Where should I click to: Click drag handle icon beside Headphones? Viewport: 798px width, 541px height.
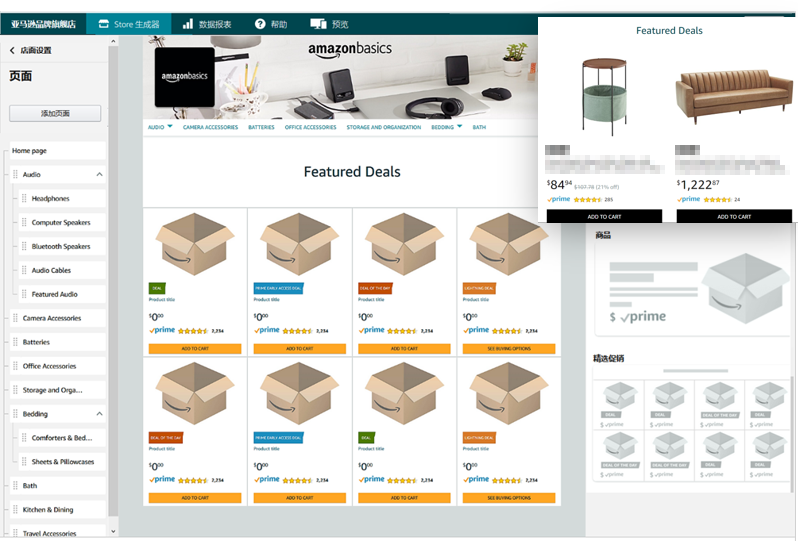[24, 198]
